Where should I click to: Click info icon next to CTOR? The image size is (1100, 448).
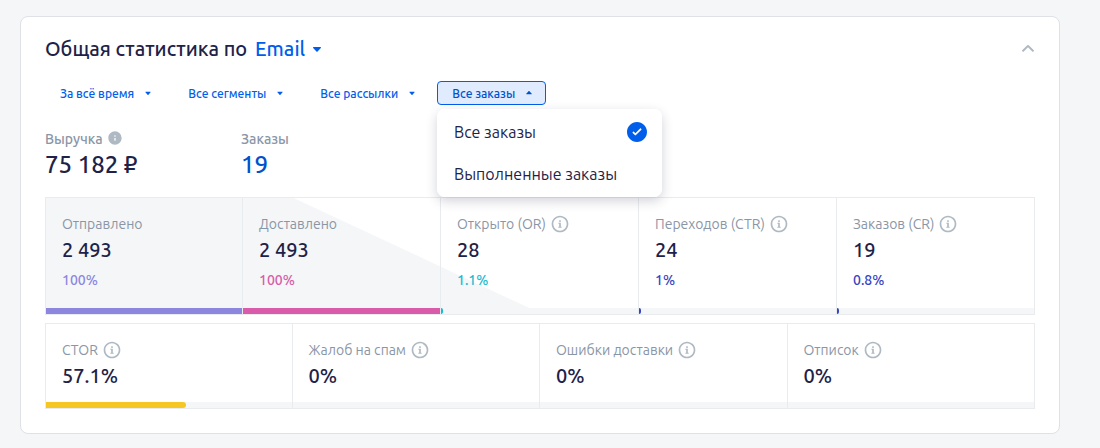pos(112,350)
